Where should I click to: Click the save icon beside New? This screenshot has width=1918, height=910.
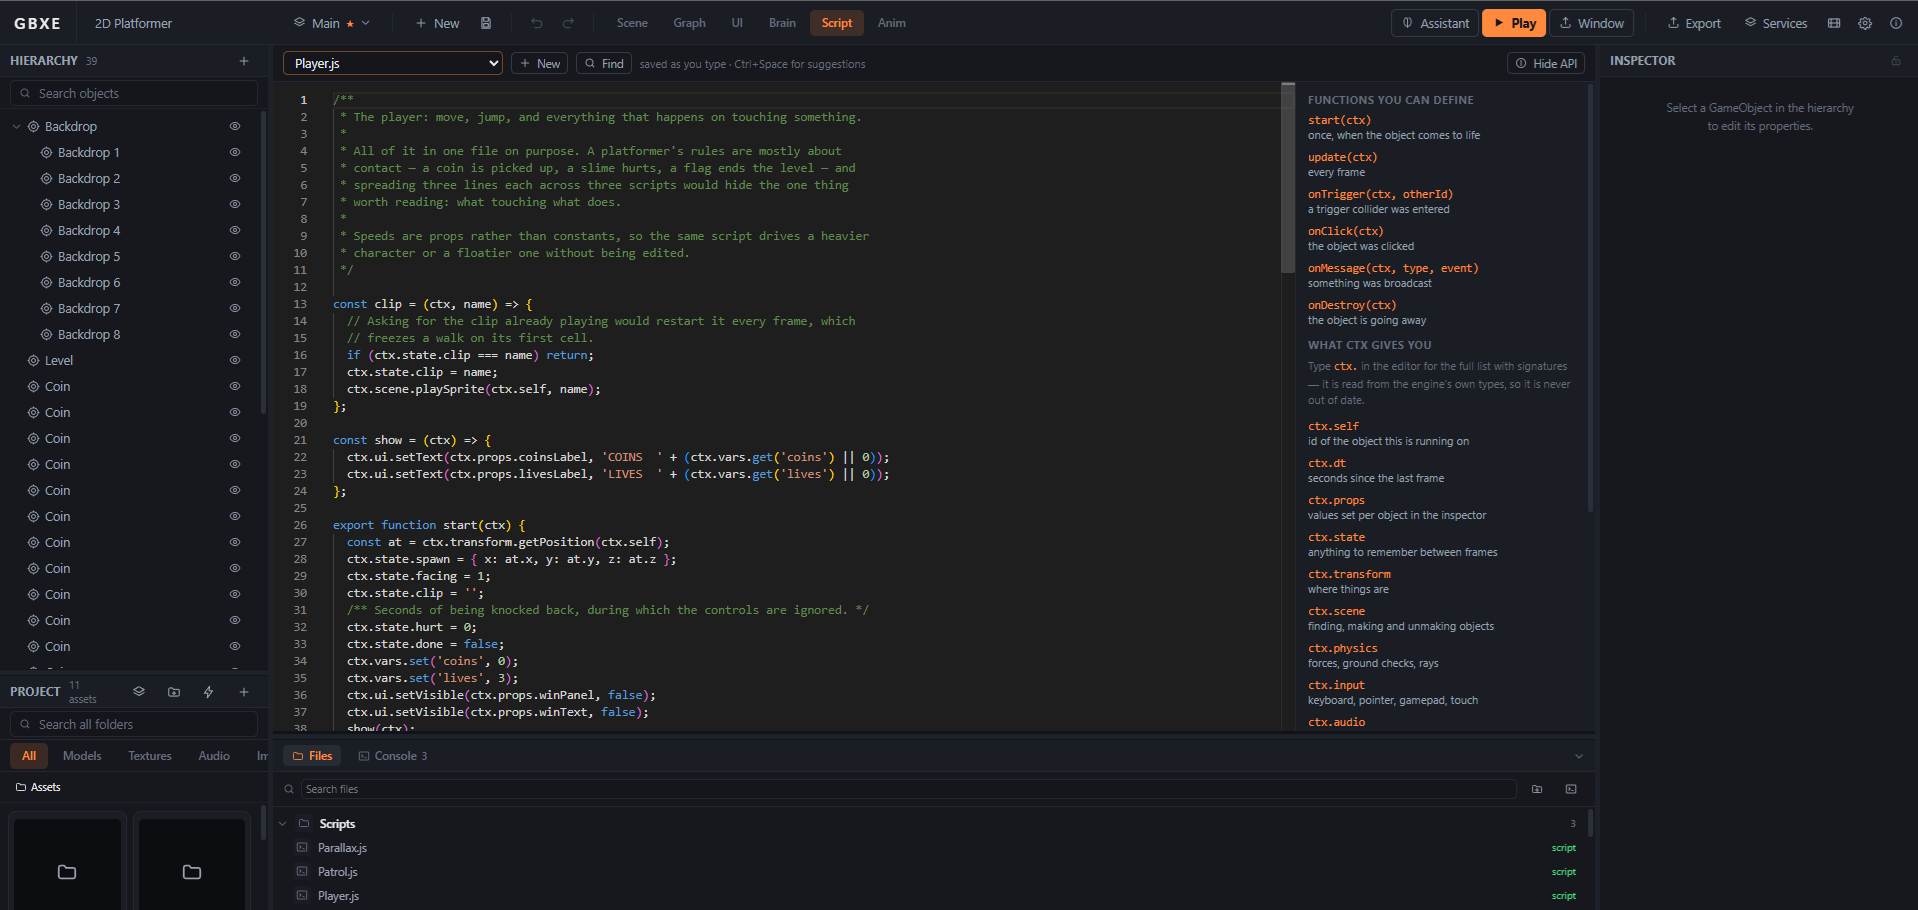(486, 23)
